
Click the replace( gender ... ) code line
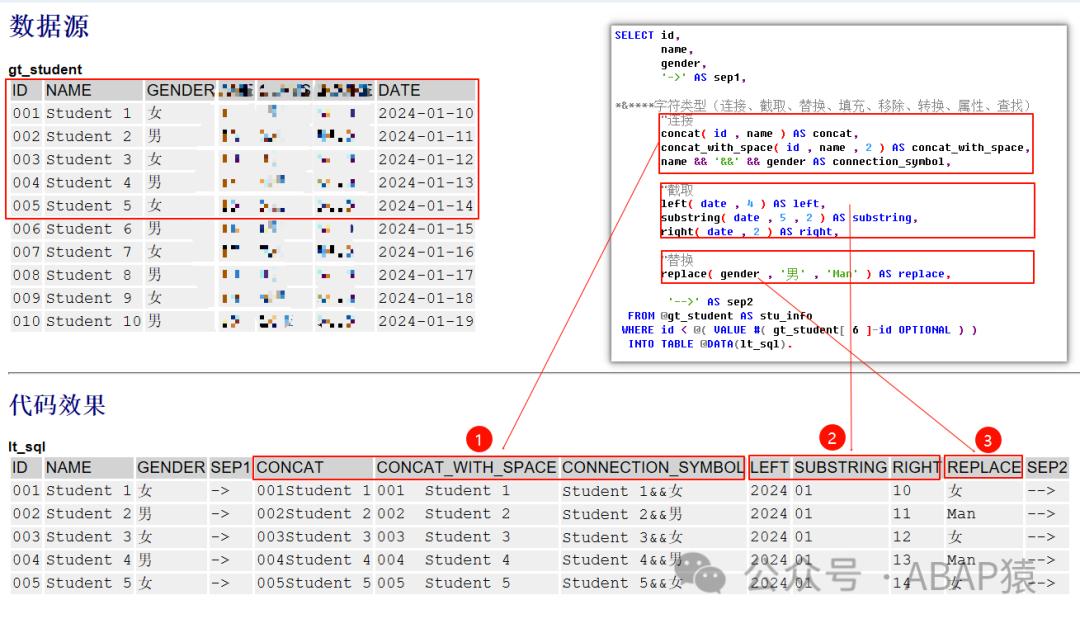(805, 274)
